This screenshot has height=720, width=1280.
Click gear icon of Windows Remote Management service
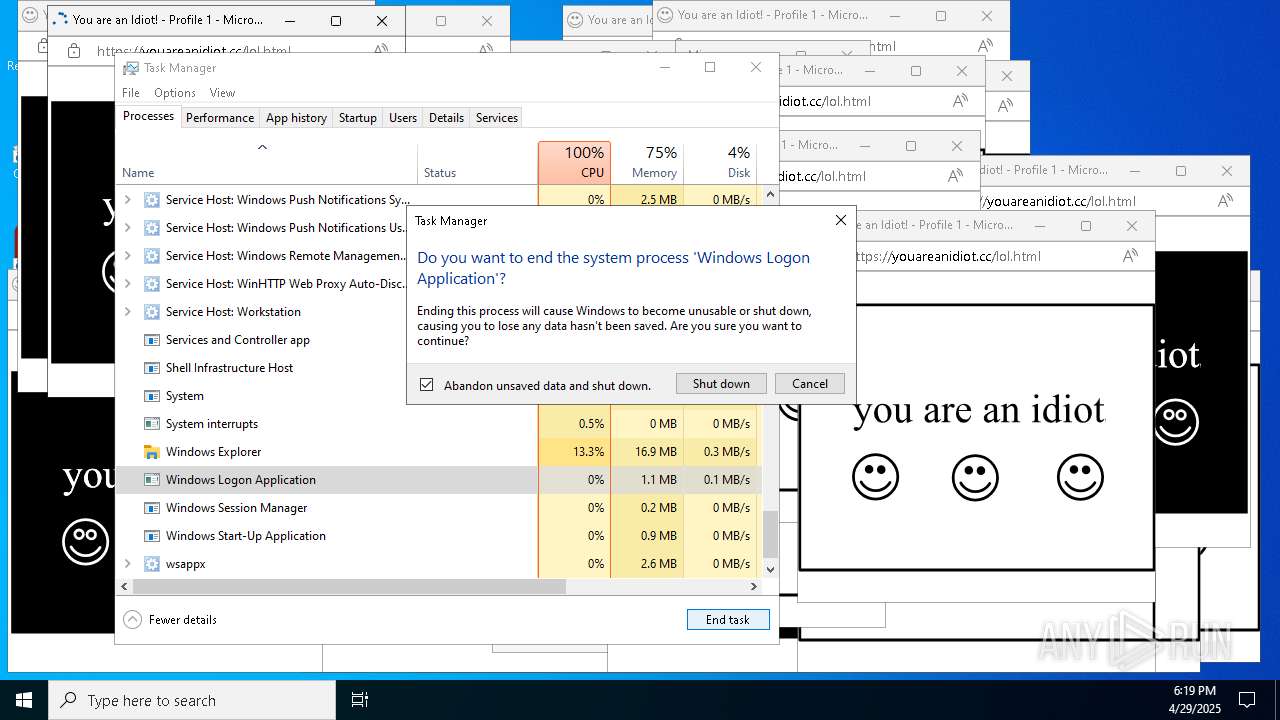pyautogui.click(x=152, y=256)
